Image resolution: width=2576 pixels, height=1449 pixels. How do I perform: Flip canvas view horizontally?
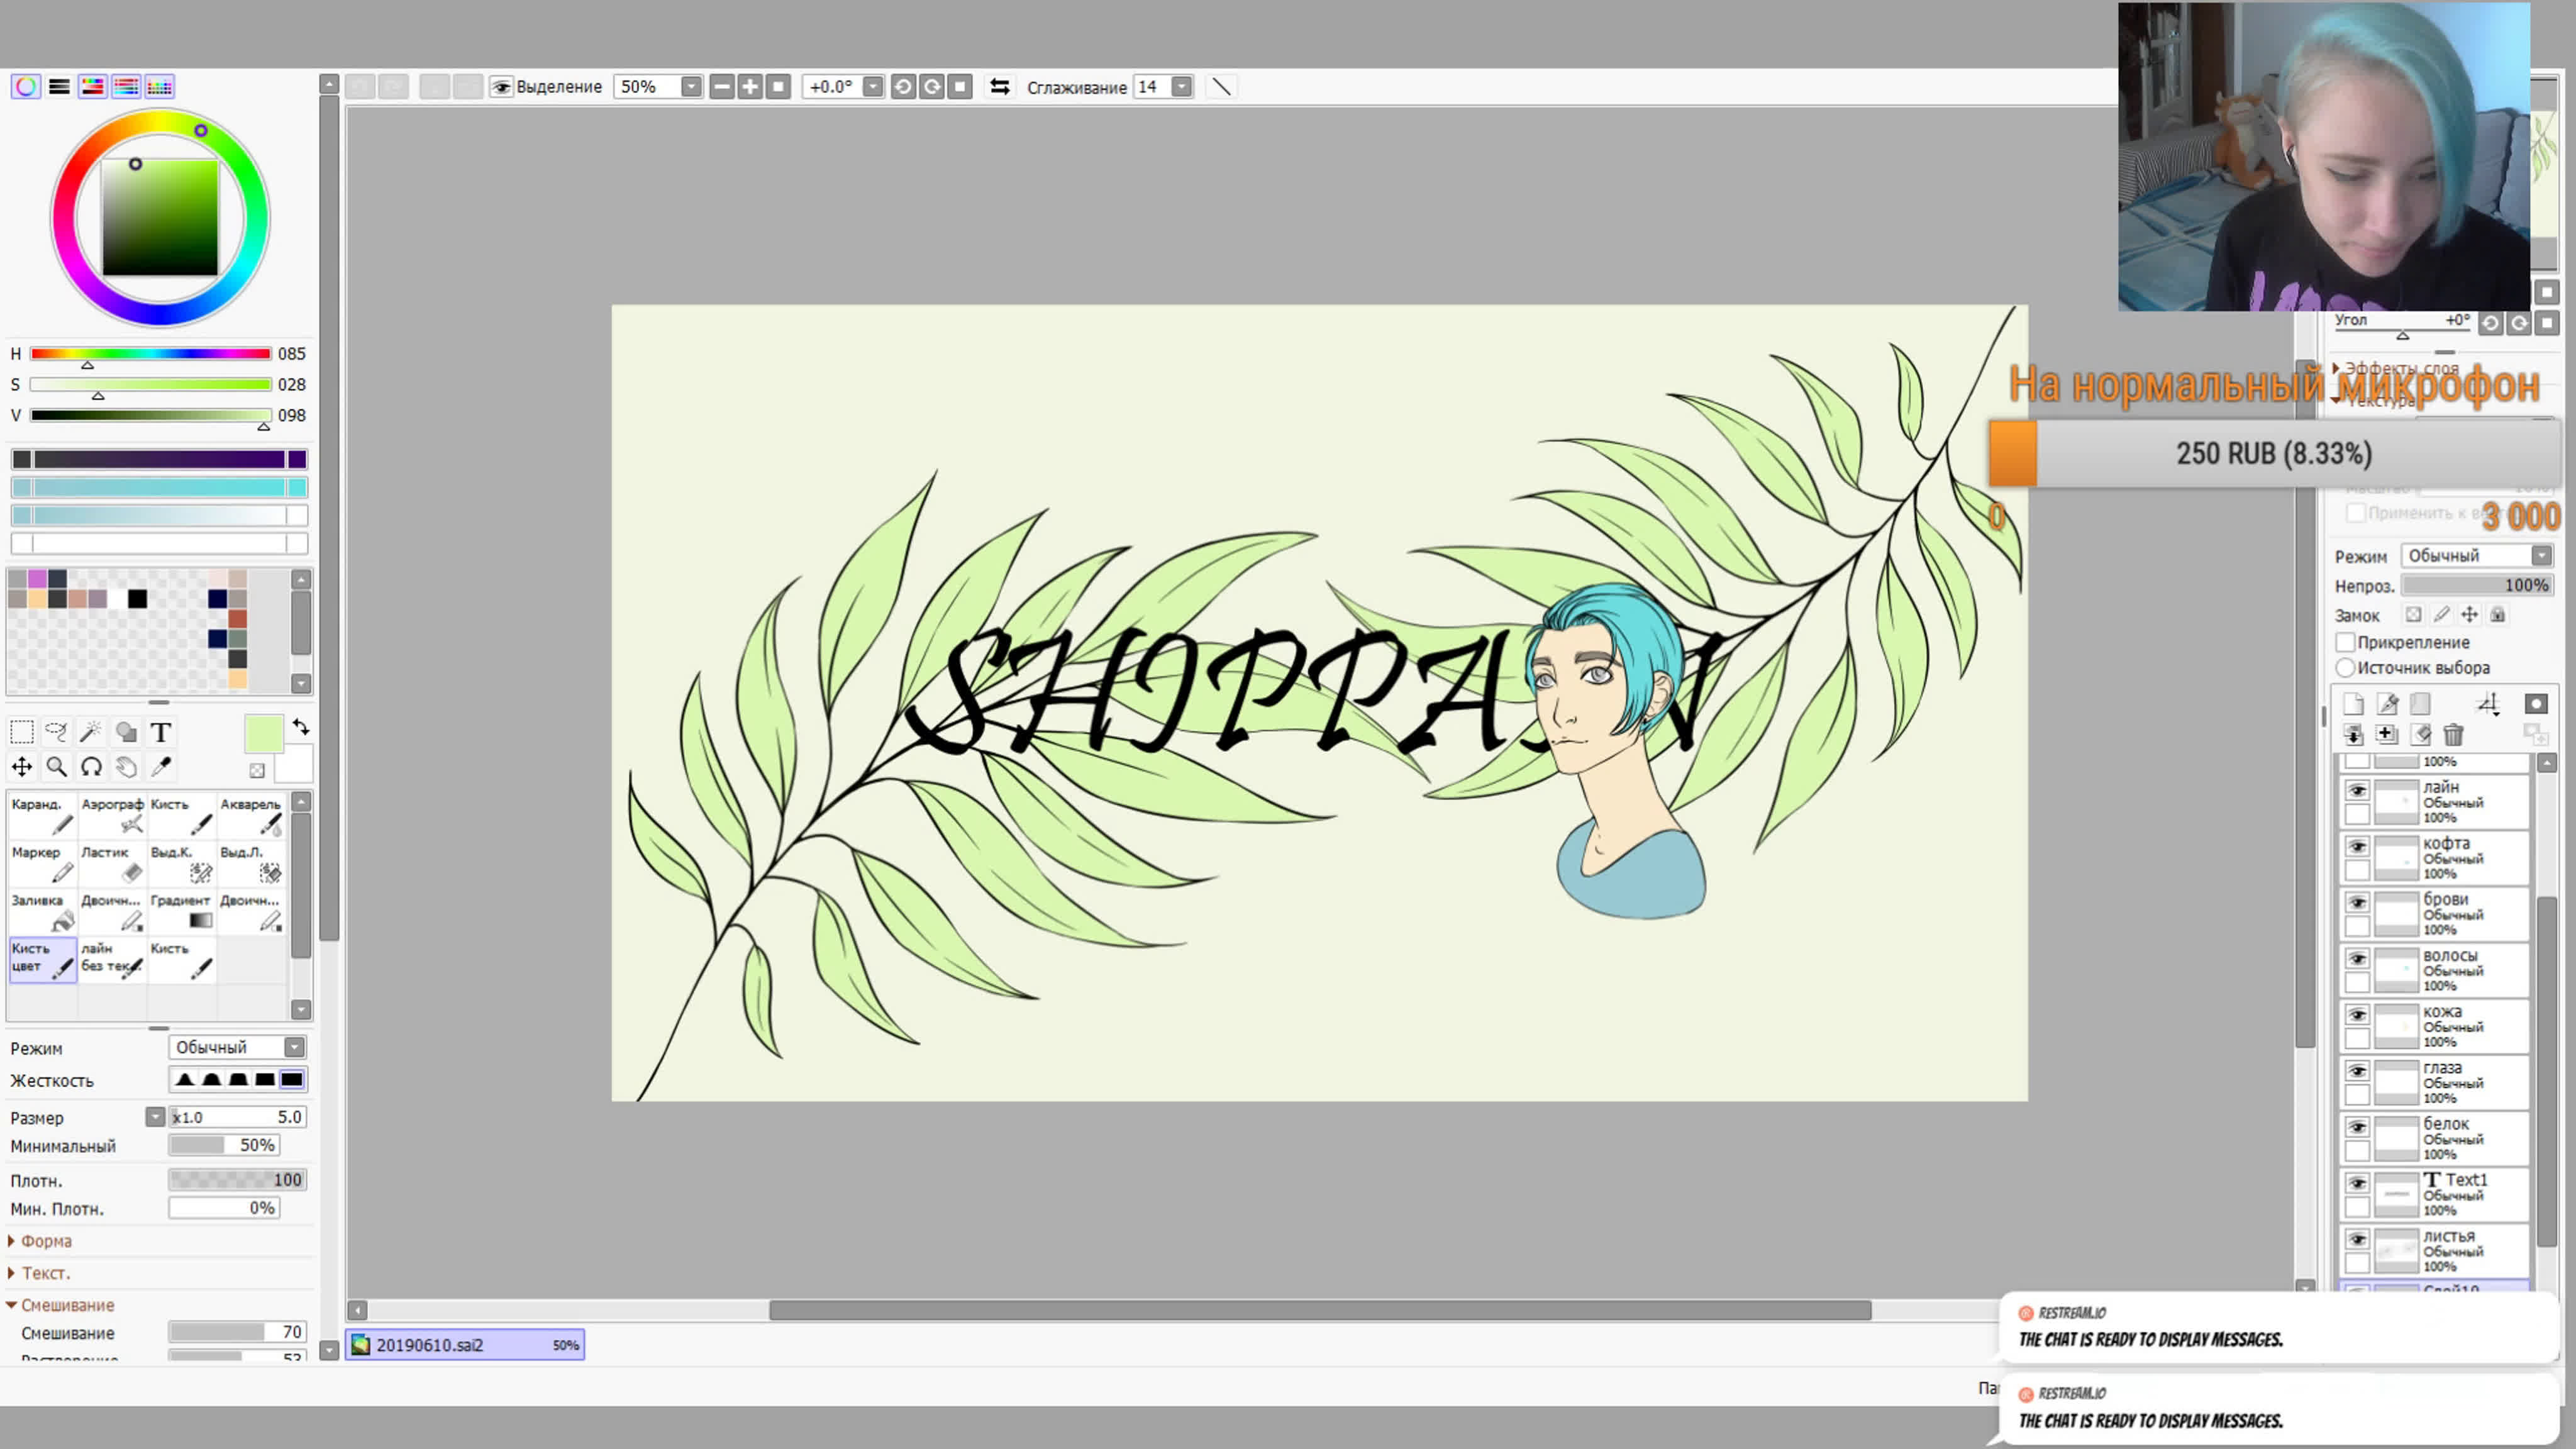click(999, 87)
